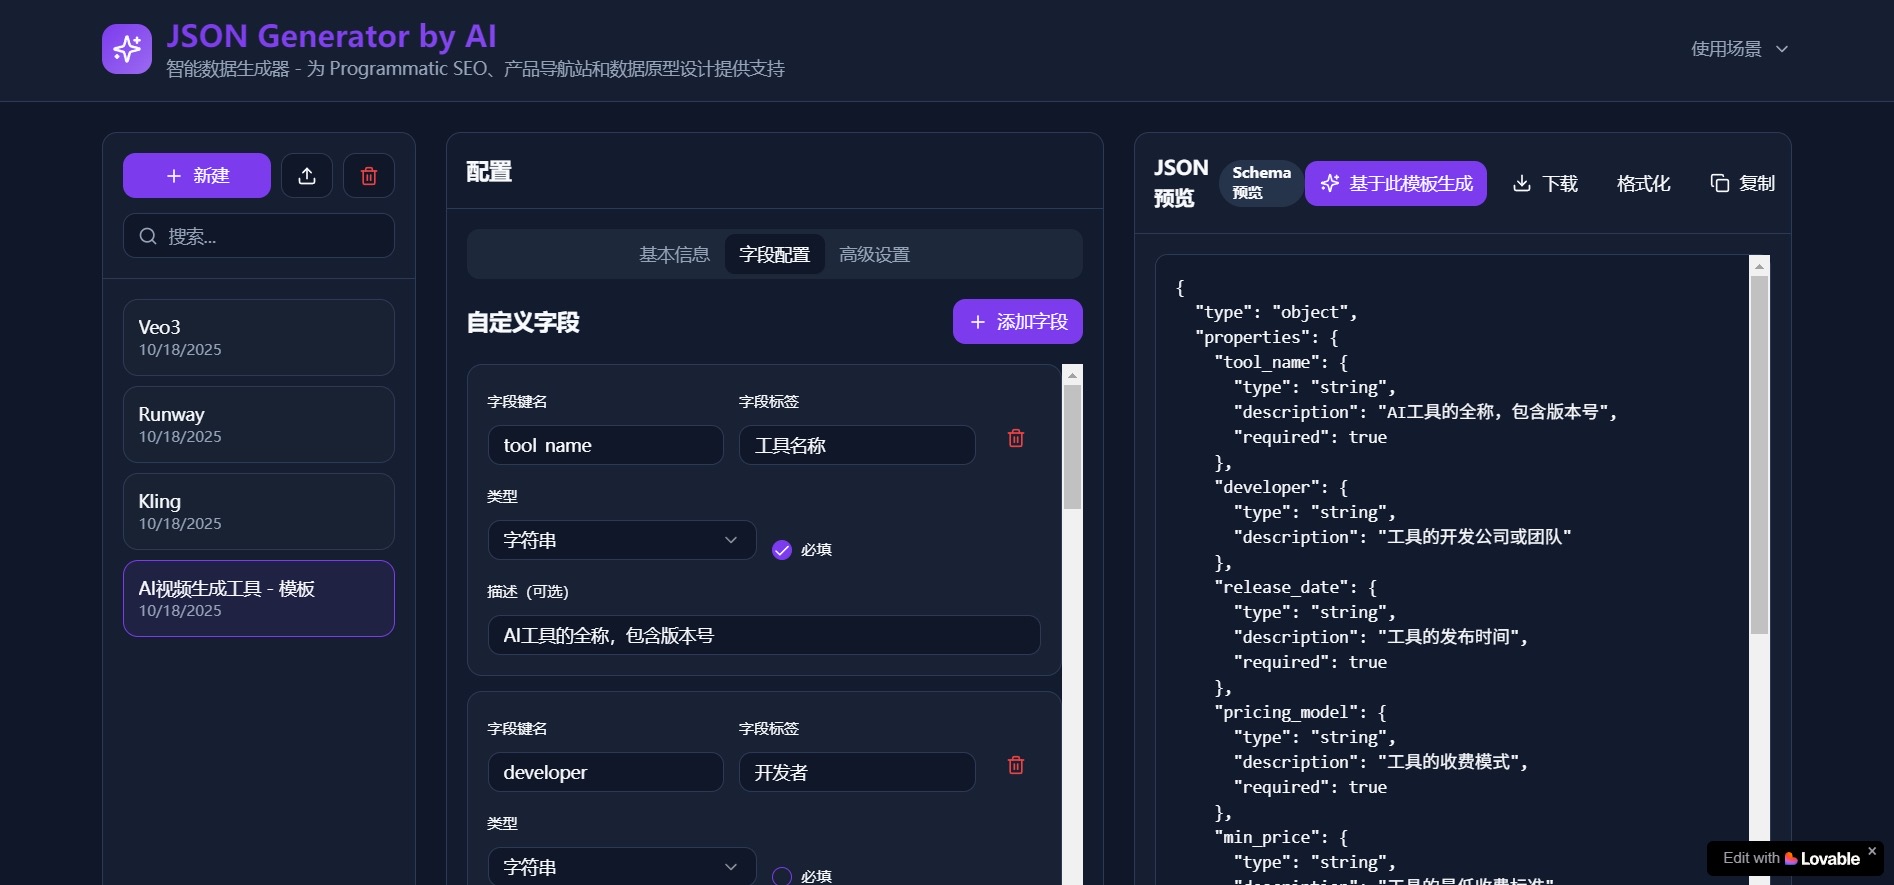
Task: Click the 新建 button
Action: pos(197,176)
